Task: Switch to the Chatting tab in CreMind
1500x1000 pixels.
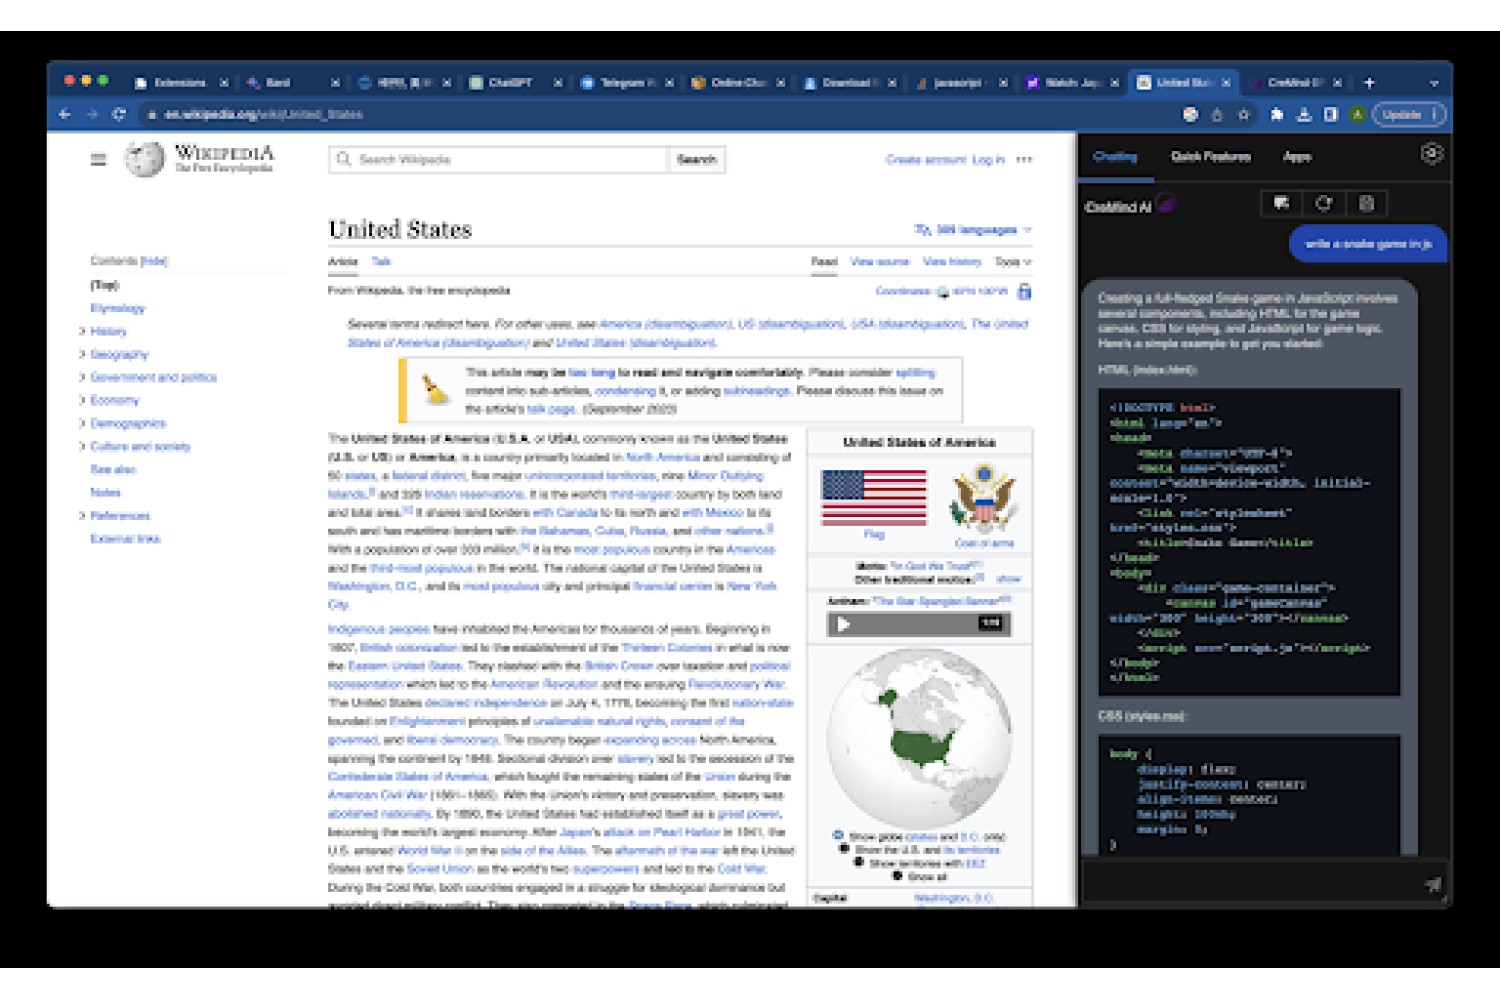Action: [x=1115, y=157]
